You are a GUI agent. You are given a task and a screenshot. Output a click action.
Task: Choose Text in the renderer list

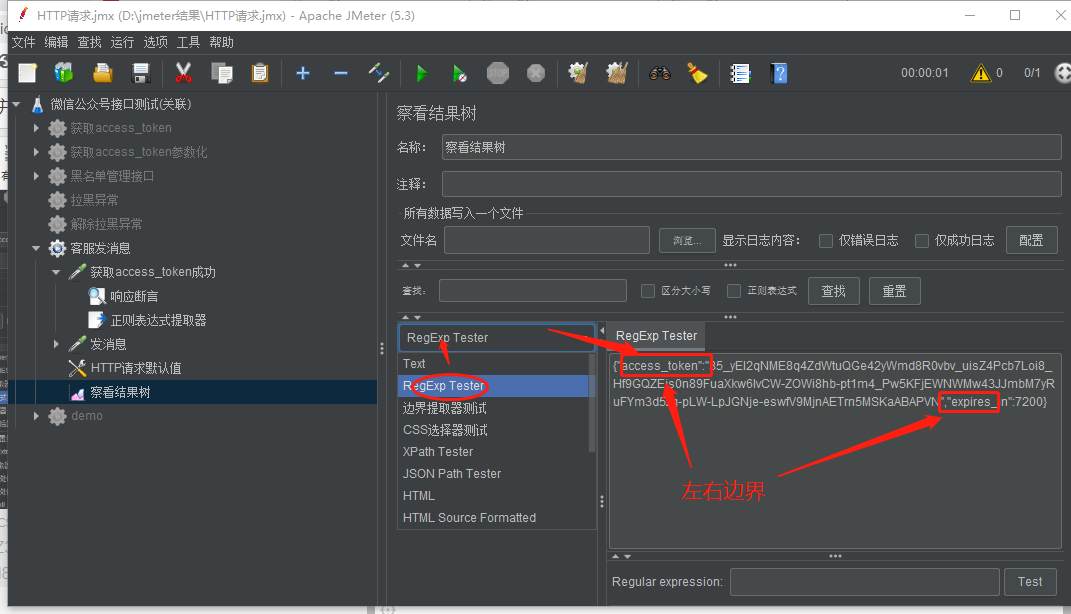point(492,363)
